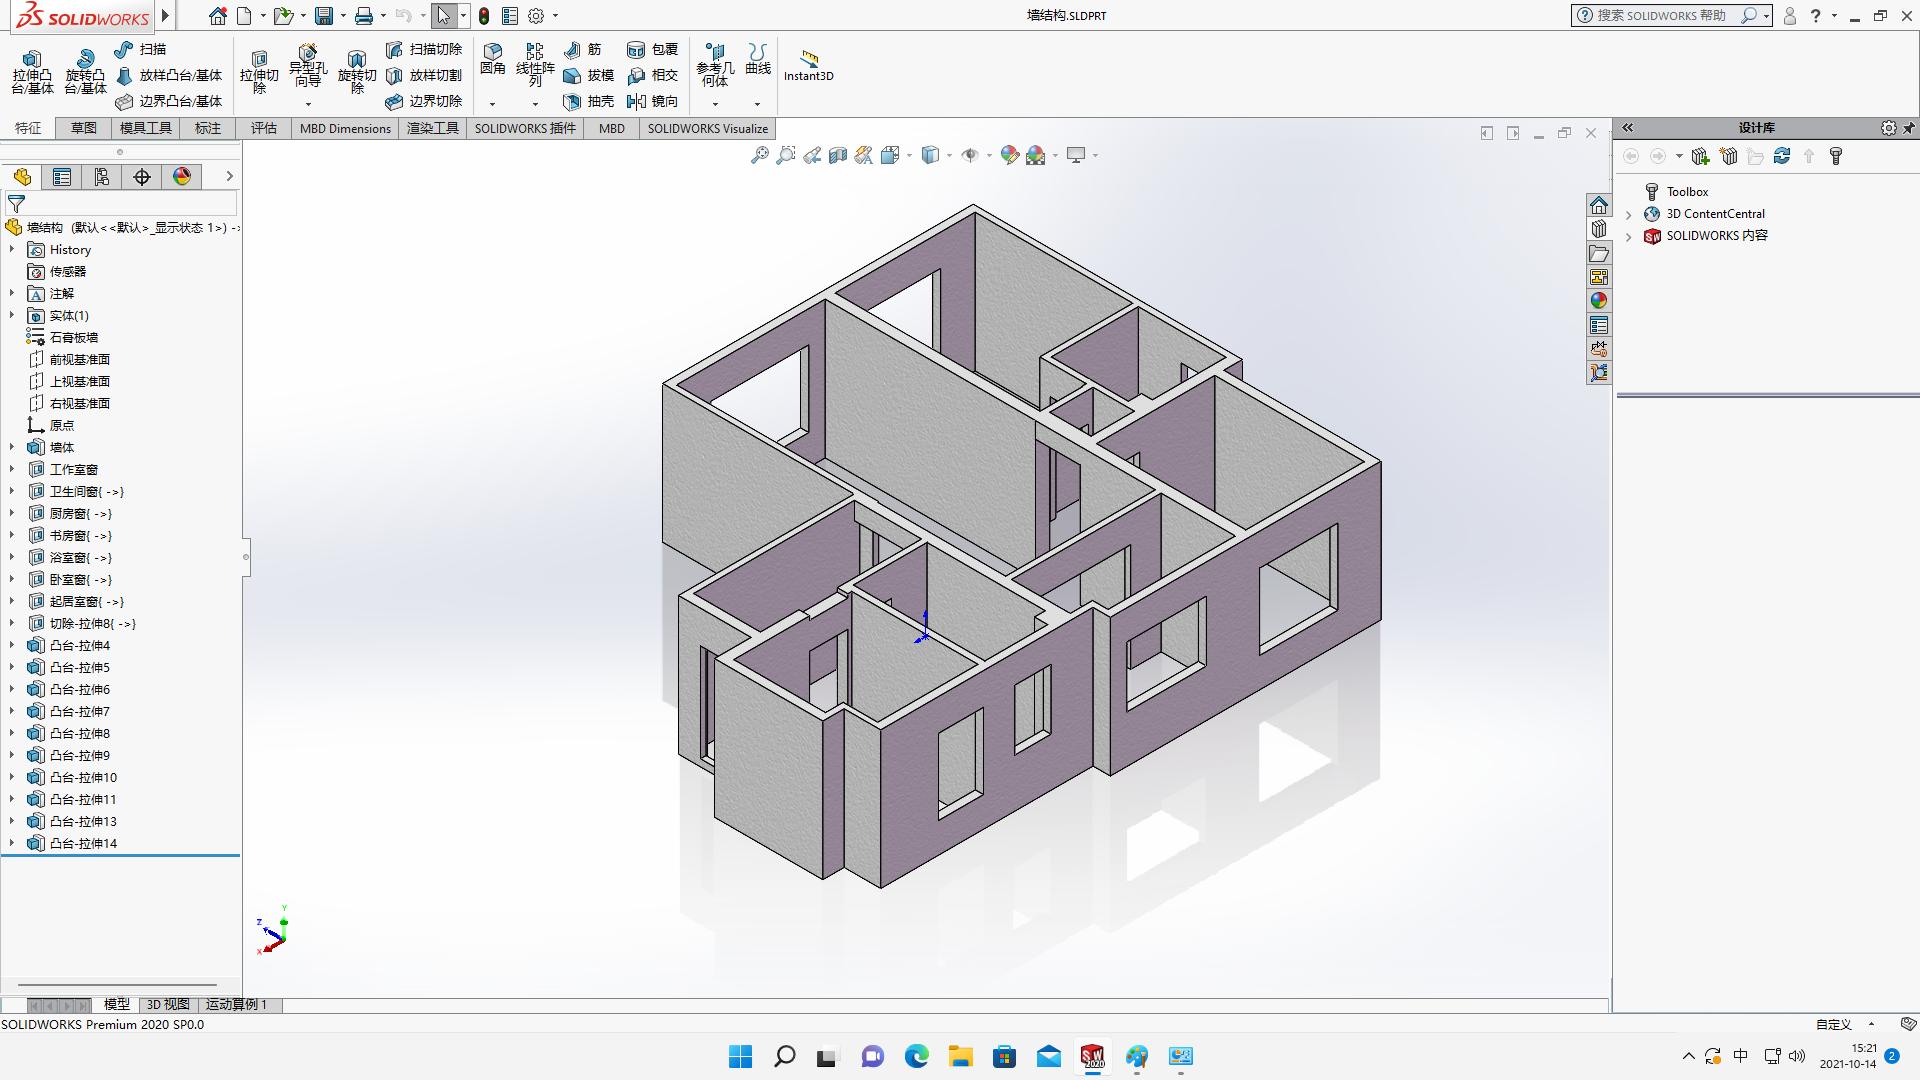Open the 参考几何体 reference geometry tool
Viewport: 1920px width, 1080px height.
coord(715,65)
